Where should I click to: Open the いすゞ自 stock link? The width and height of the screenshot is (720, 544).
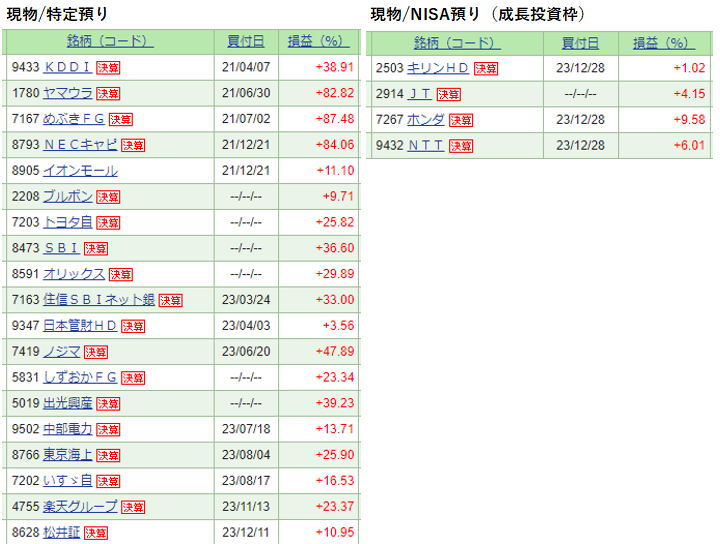(68, 480)
